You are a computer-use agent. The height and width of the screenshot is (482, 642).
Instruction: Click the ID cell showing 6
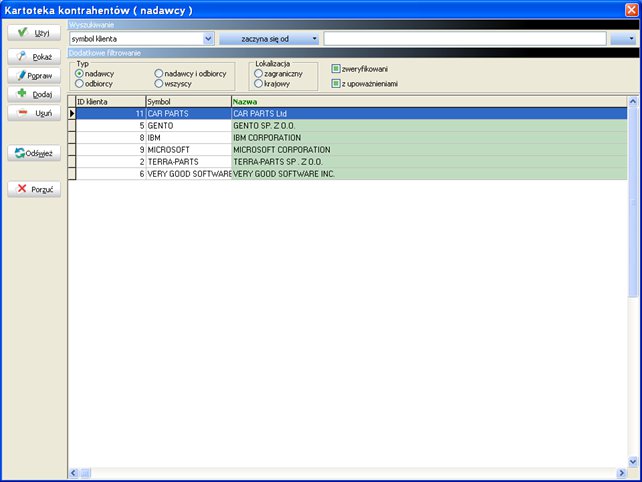[111, 174]
